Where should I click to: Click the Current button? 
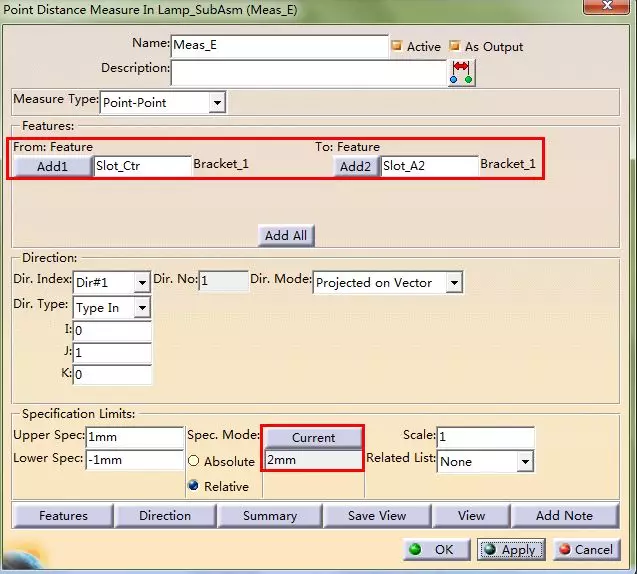[313, 438]
